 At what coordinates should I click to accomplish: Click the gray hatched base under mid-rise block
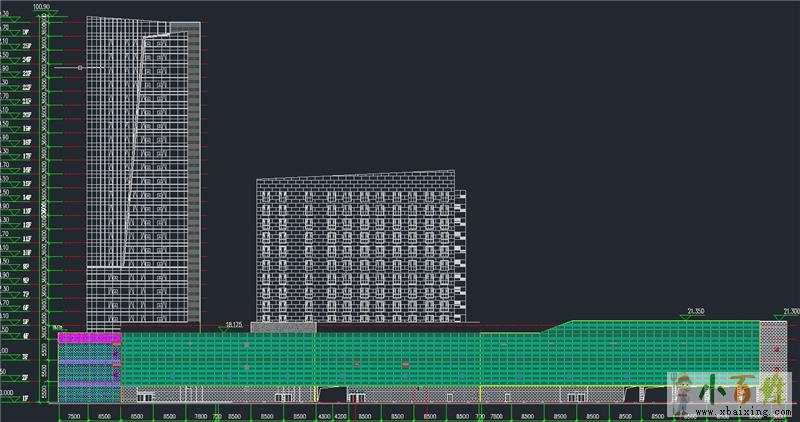[x=284, y=326]
